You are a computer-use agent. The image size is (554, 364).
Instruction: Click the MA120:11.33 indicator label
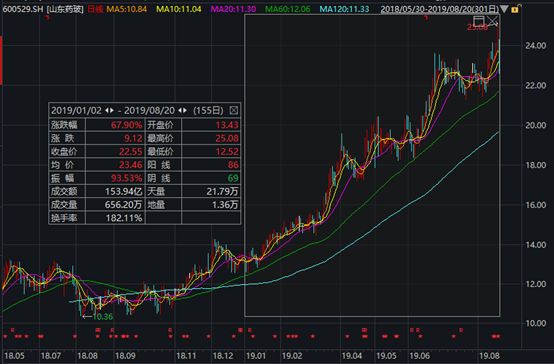tap(344, 9)
